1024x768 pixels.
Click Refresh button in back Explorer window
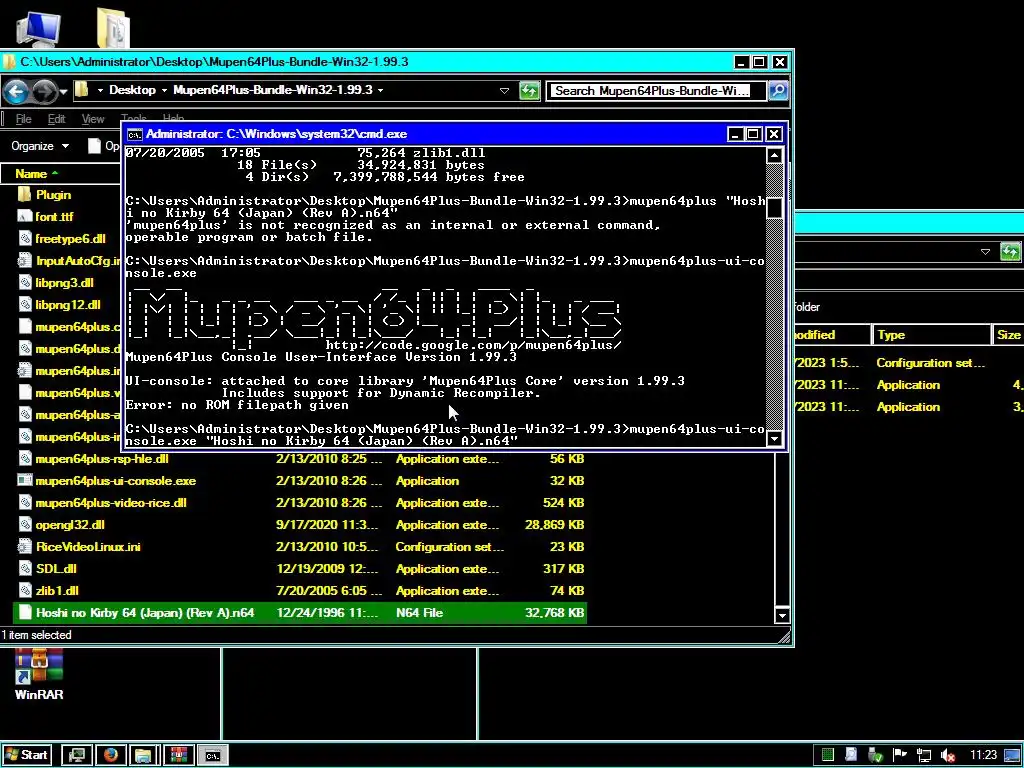tap(1010, 252)
